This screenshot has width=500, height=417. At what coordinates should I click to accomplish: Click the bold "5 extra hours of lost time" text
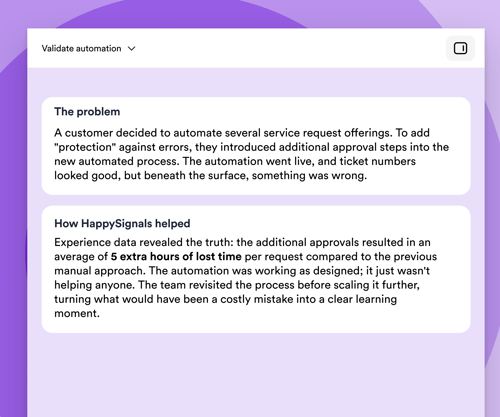pos(176,256)
